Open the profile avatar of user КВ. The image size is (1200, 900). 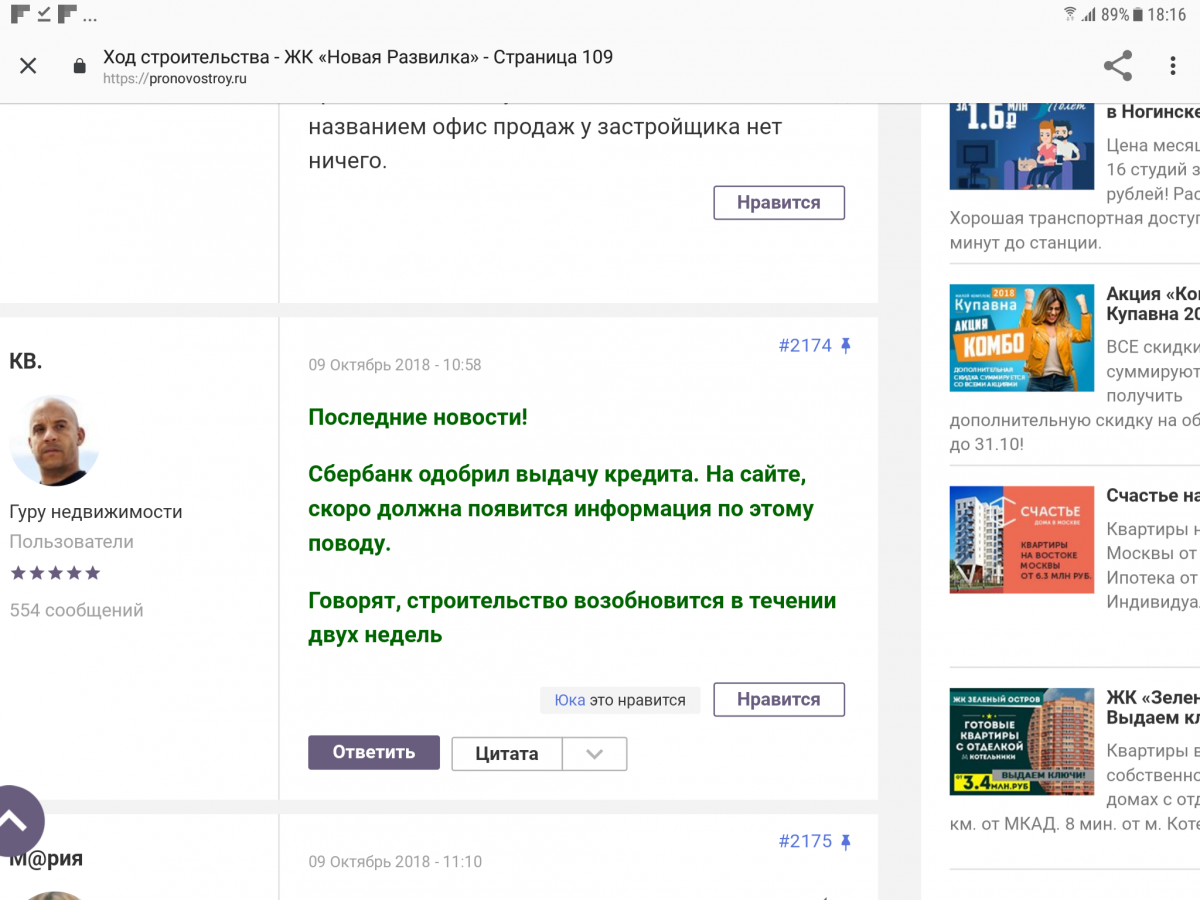[54, 440]
